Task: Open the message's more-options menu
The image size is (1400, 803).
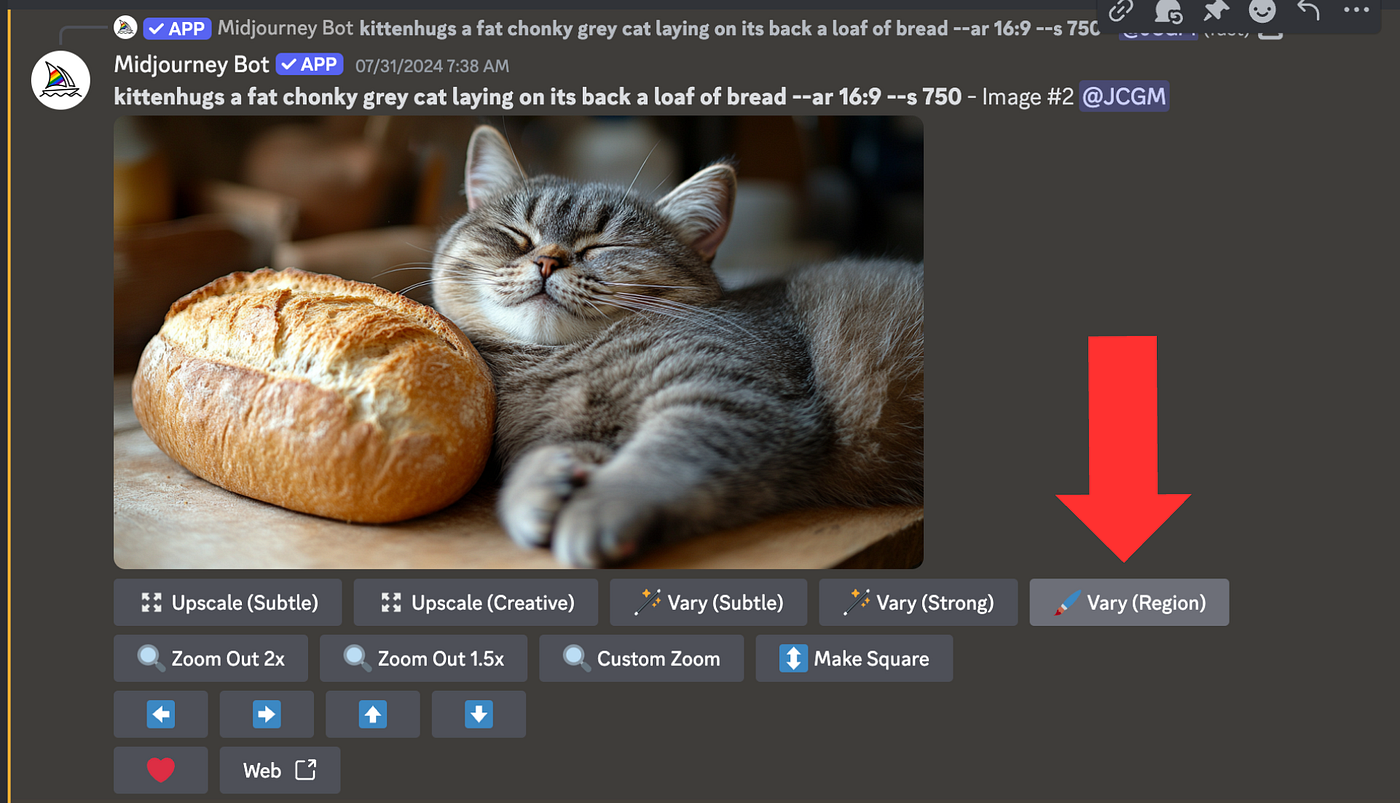Action: coord(1355,14)
